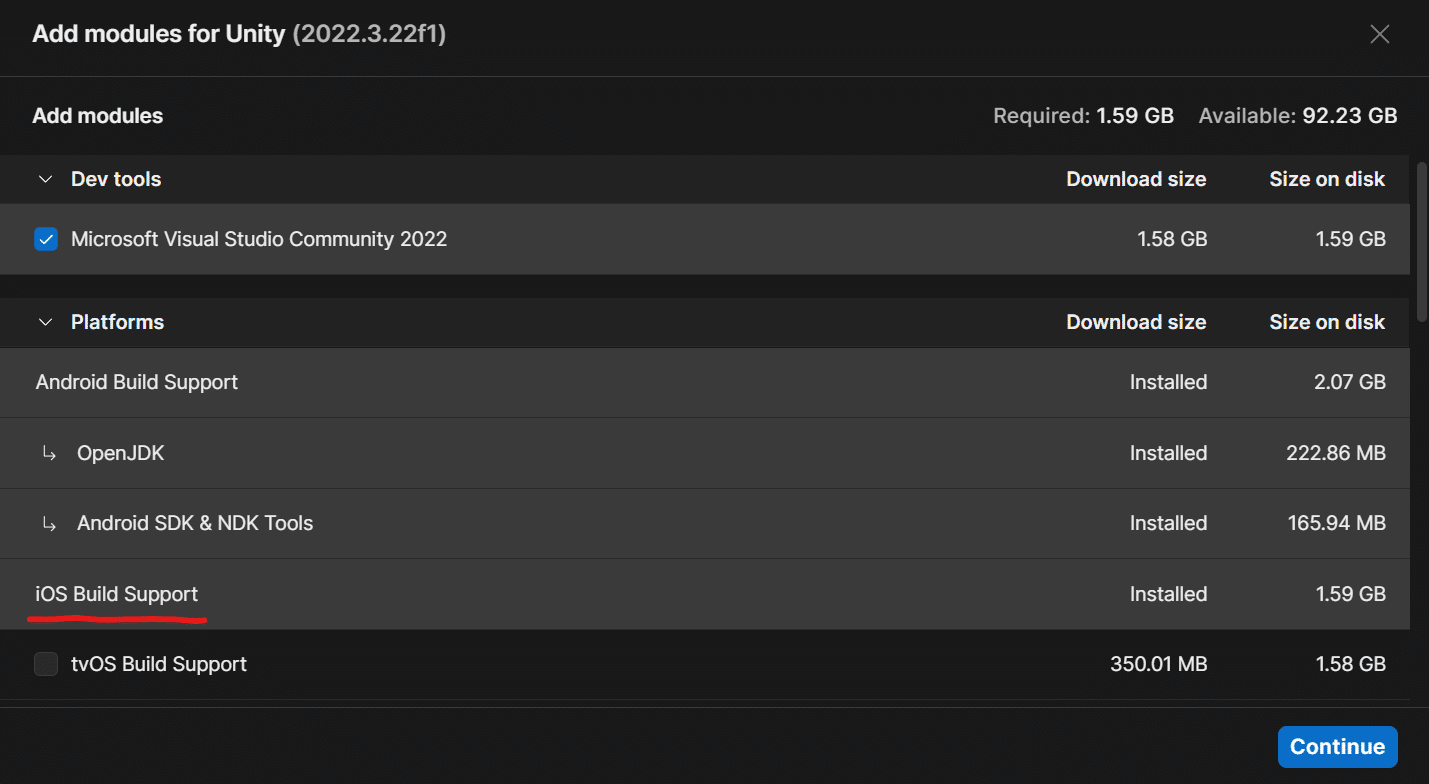
Task: Select the Android Build Support row
Action: tap(705, 382)
